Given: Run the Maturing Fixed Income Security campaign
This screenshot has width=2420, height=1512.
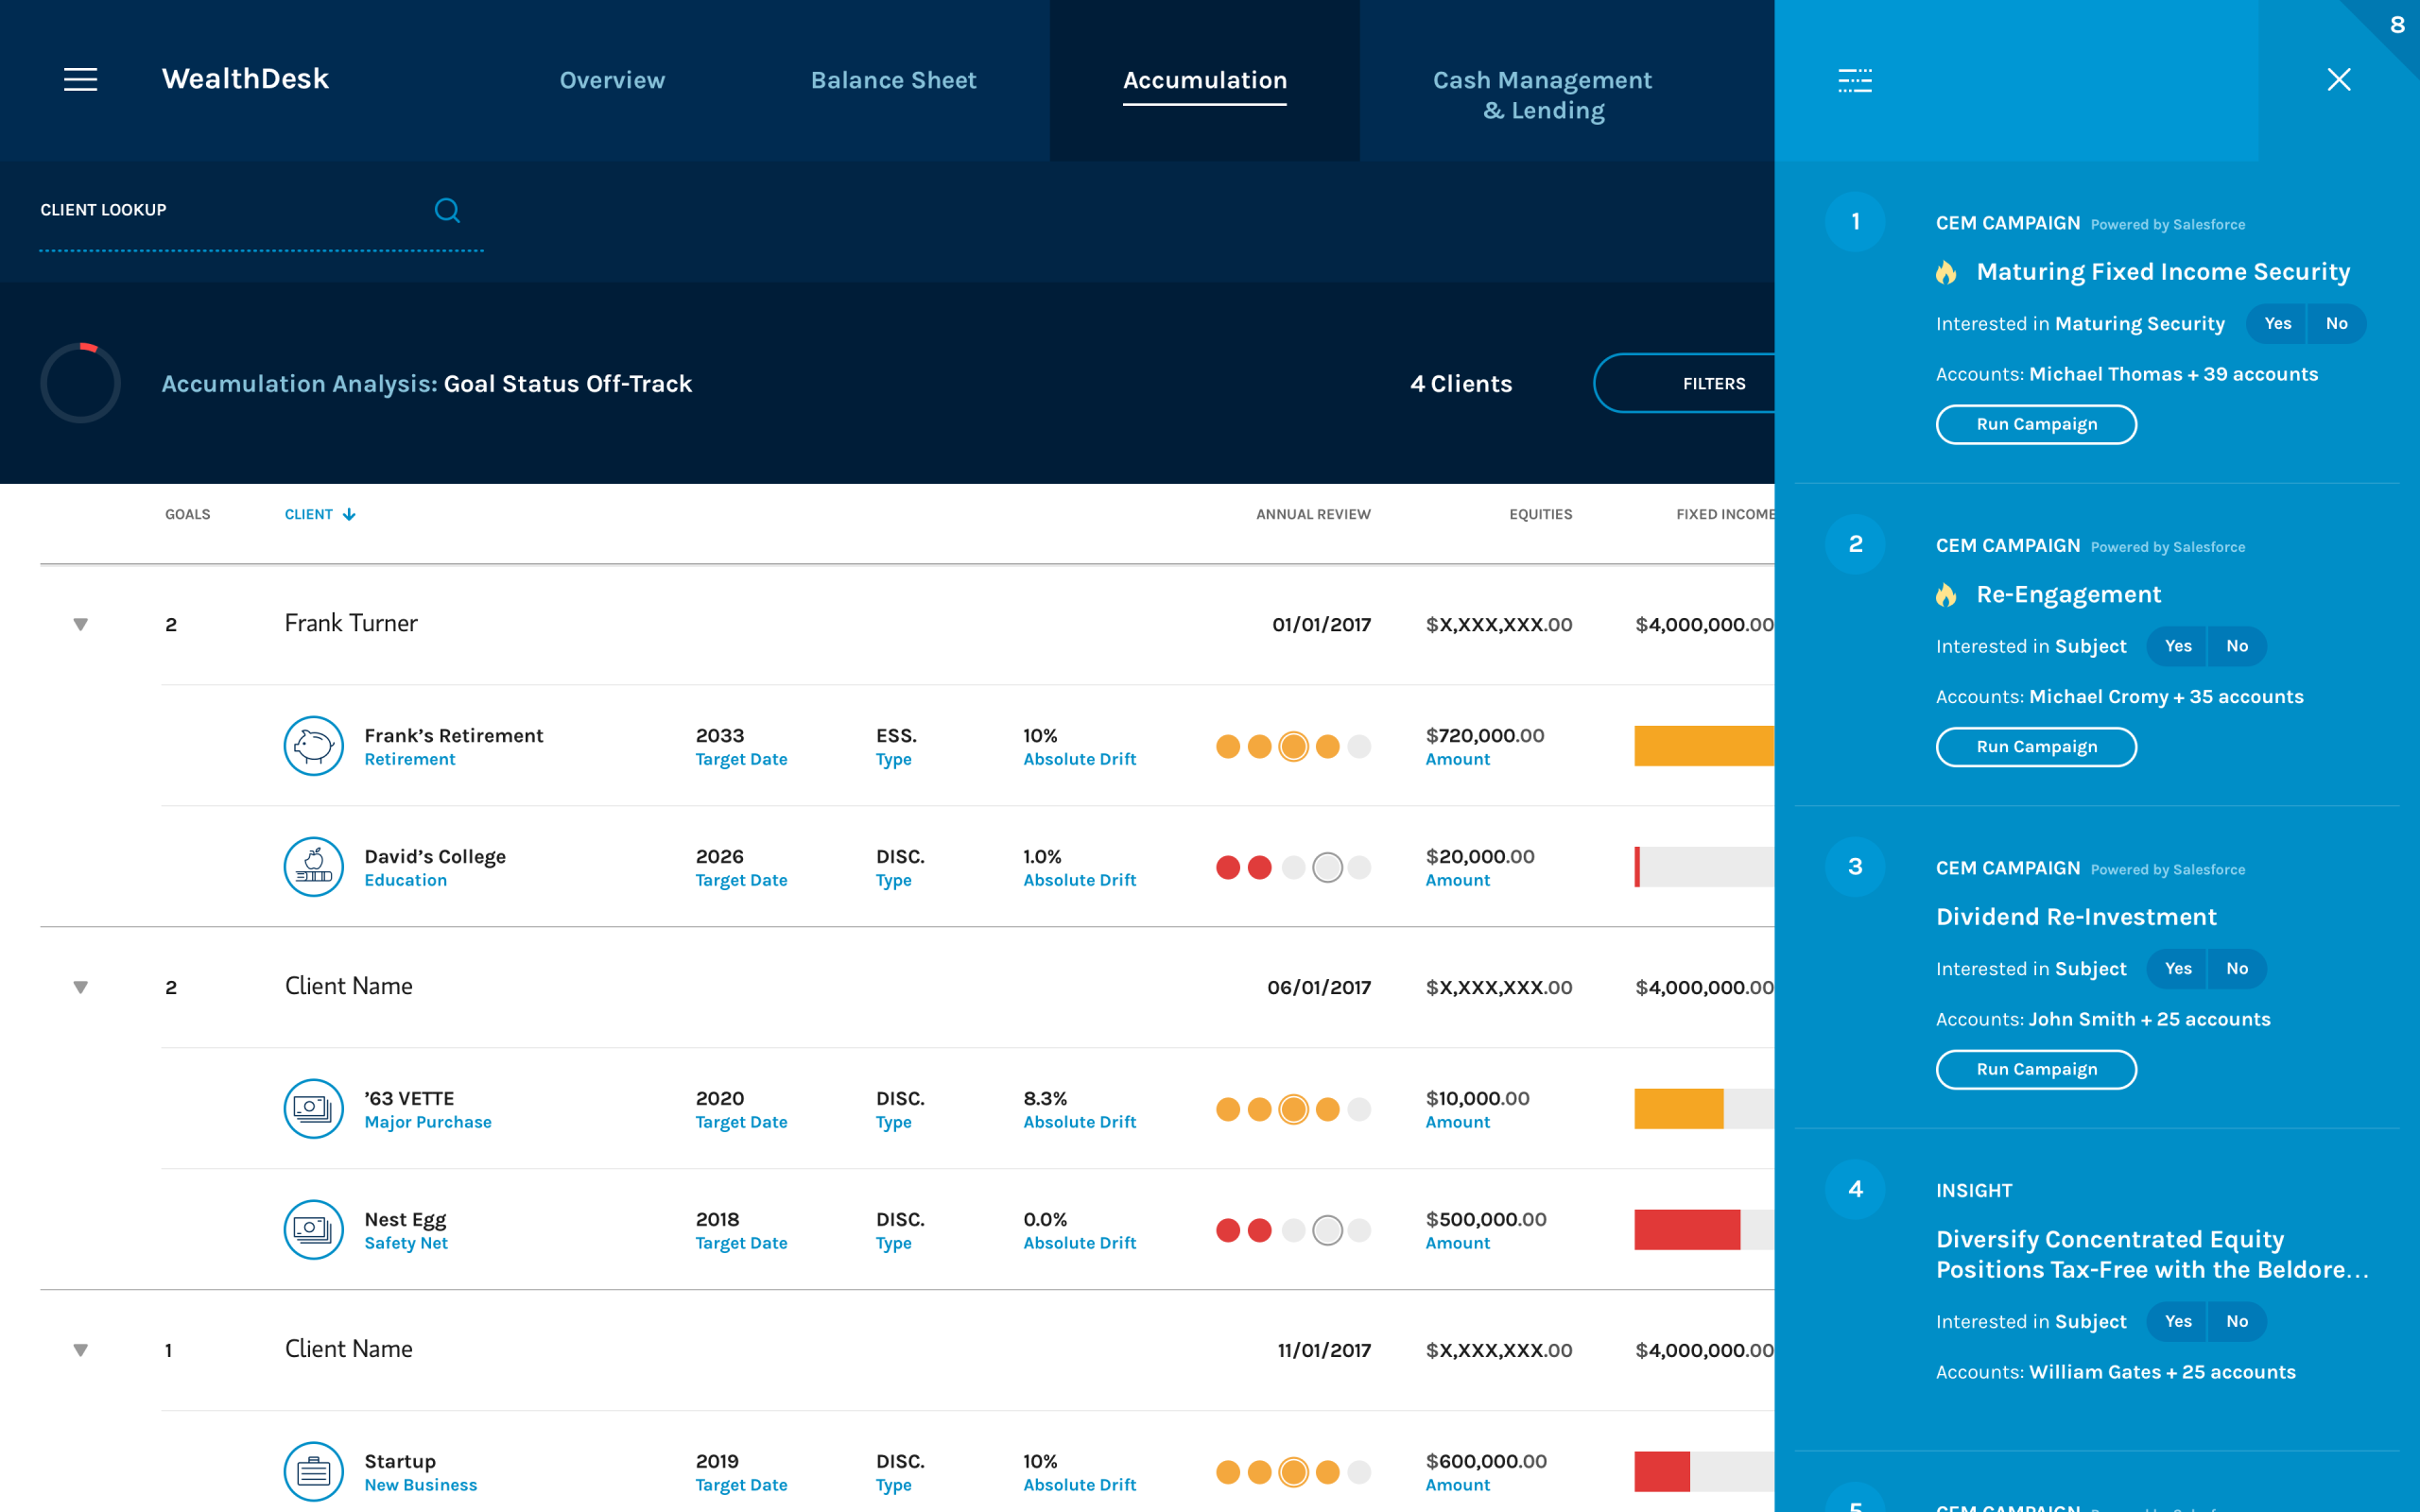Looking at the screenshot, I should click(2036, 424).
